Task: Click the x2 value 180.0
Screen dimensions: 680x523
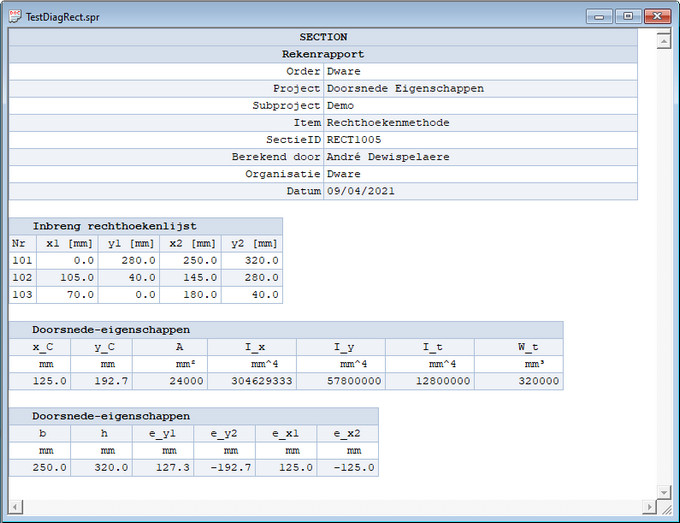Action: 200,295
